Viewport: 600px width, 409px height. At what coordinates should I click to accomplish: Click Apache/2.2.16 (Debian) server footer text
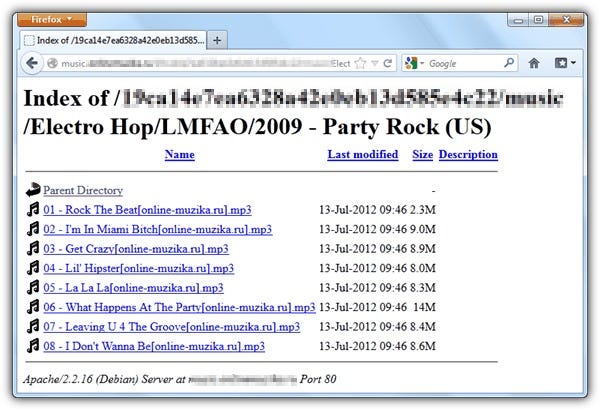[180, 379]
